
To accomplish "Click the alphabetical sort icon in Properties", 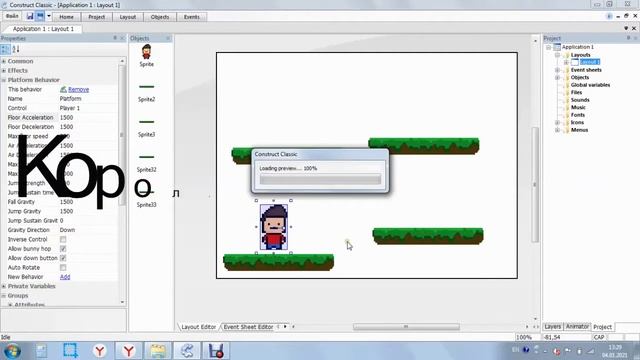I will tap(16, 49).
